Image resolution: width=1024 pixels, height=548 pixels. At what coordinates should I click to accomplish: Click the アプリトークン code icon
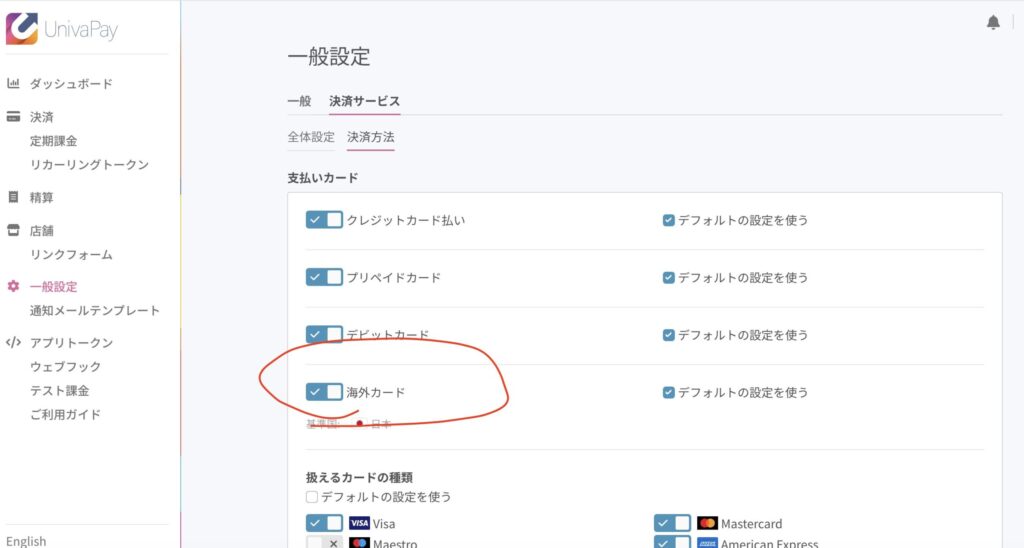pos(13,342)
